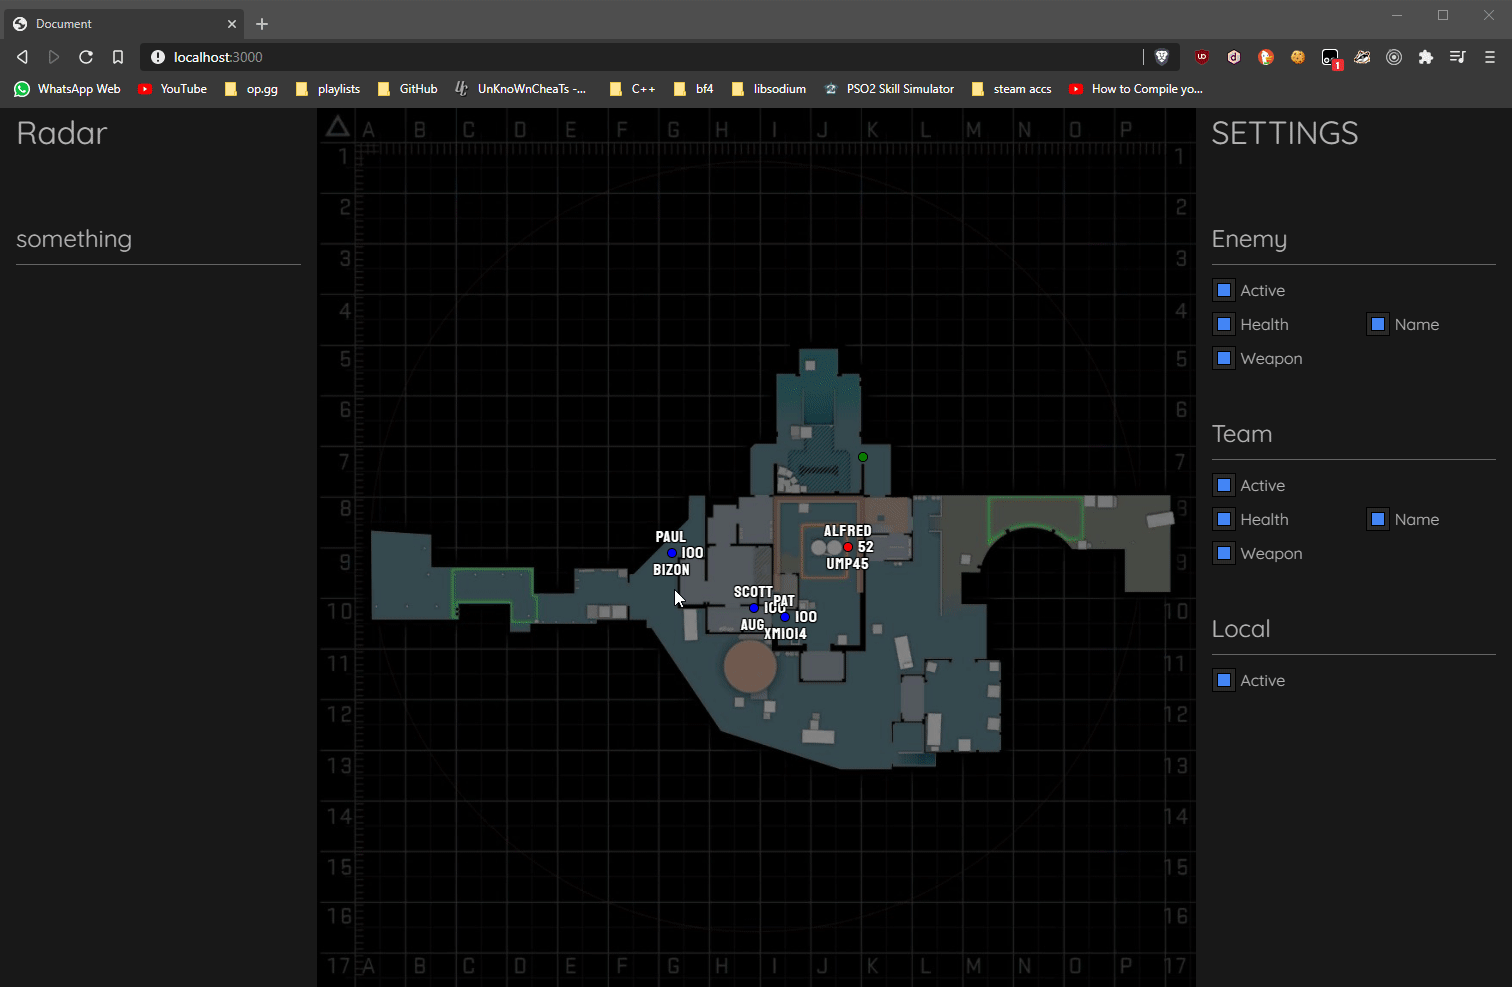Click the blue SCOTT teammate dot
The width and height of the screenshot is (1512, 987).
pos(754,608)
